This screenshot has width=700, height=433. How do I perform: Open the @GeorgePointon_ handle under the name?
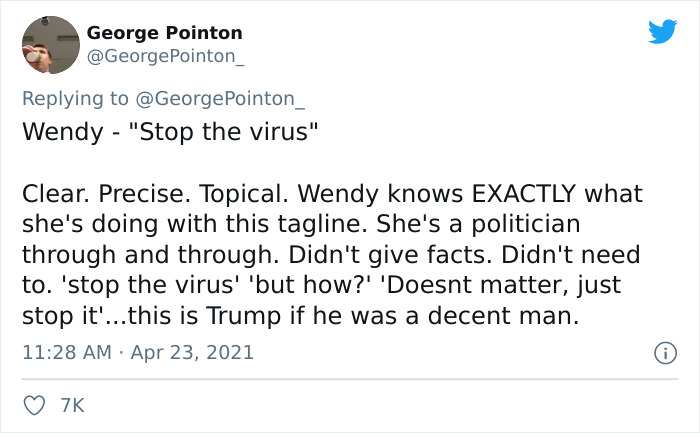(x=166, y=56)
